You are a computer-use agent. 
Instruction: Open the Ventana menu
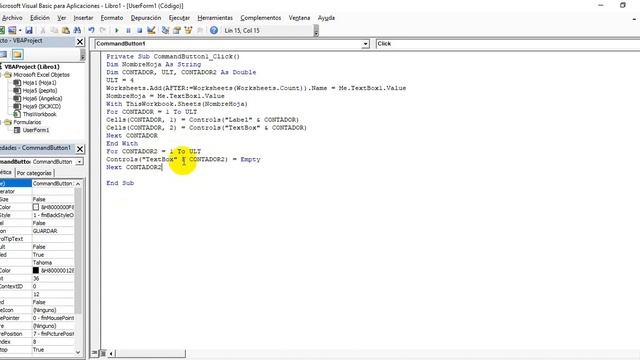(x=299, y=18)
